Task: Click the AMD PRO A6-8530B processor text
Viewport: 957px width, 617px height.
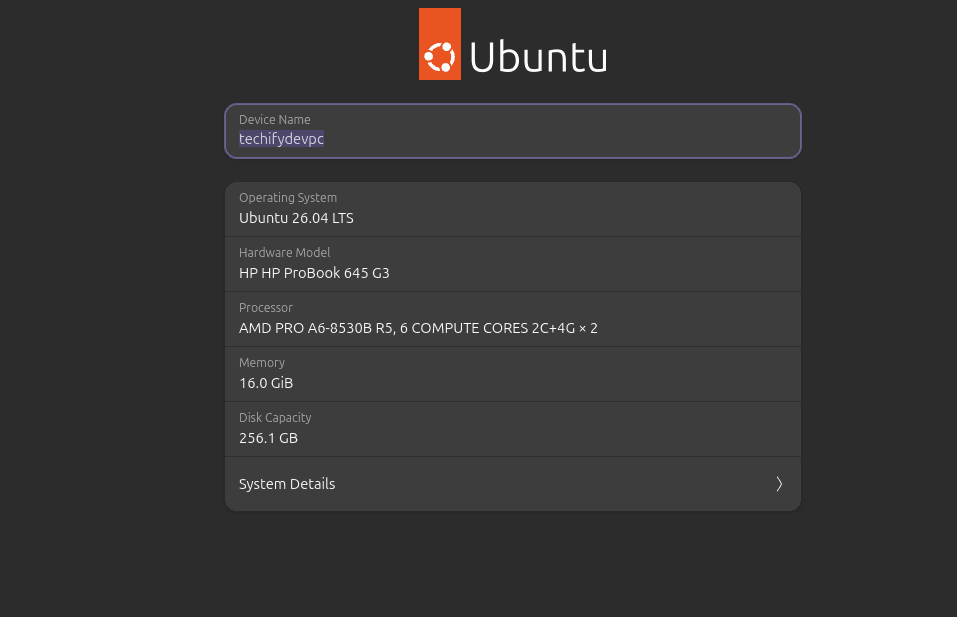Action: point(418,328)
